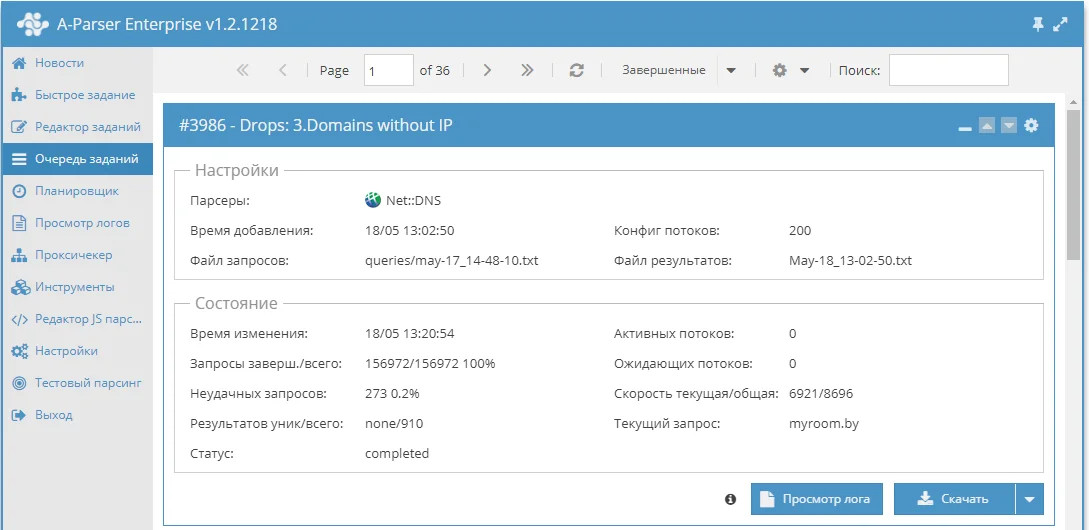Open the Новости section
The image size is (1089, 530).
tap(59, 63)
